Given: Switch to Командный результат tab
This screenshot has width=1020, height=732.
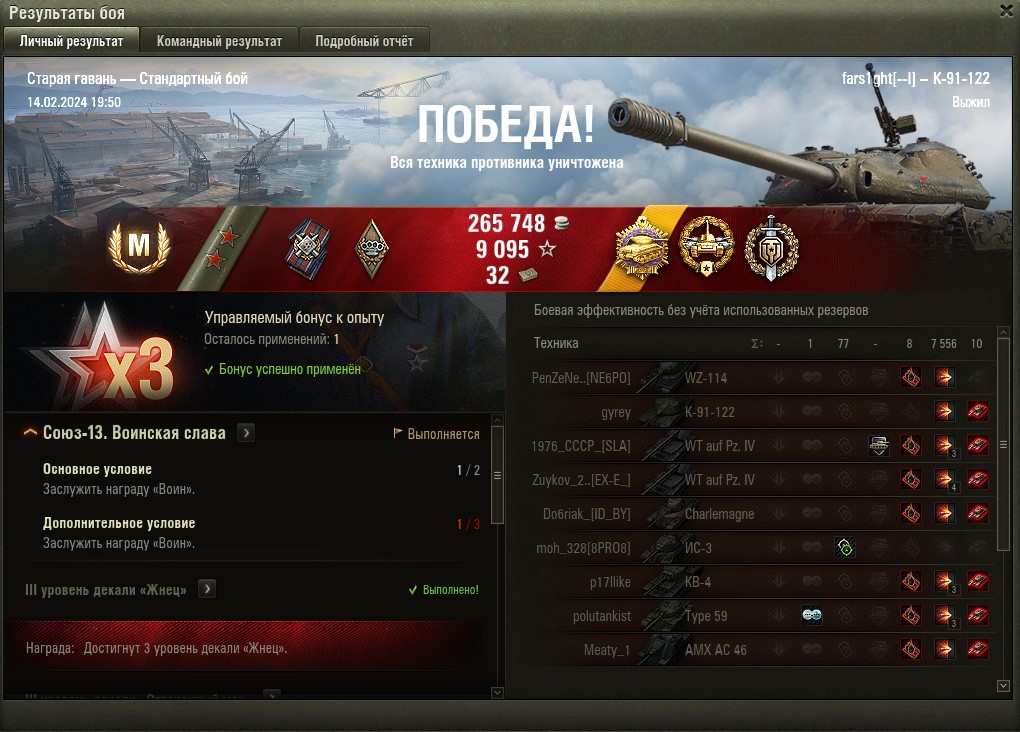Looking at the screenshot, I should (x=219, y=41).
